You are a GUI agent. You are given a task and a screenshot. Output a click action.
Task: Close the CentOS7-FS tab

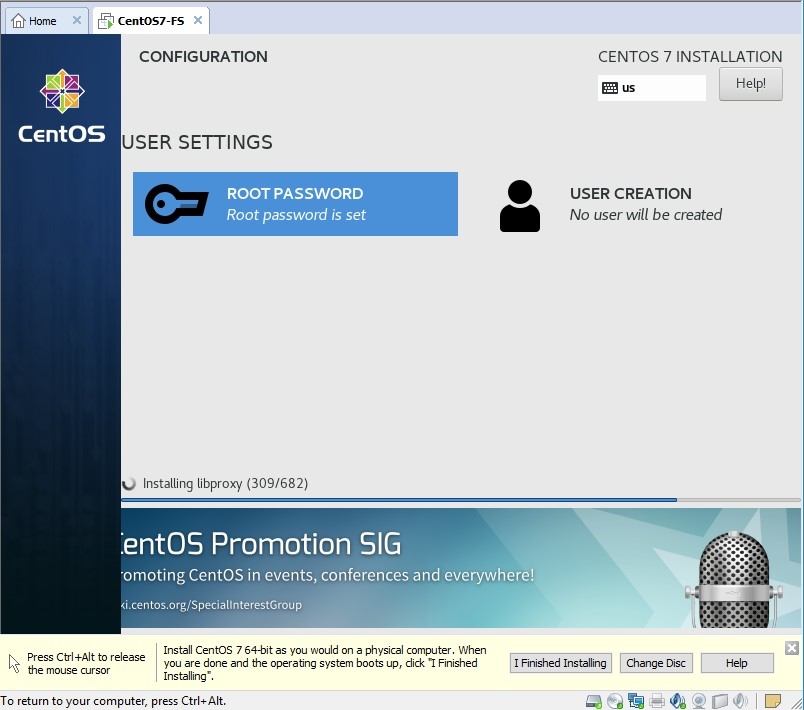click(198, 20)
